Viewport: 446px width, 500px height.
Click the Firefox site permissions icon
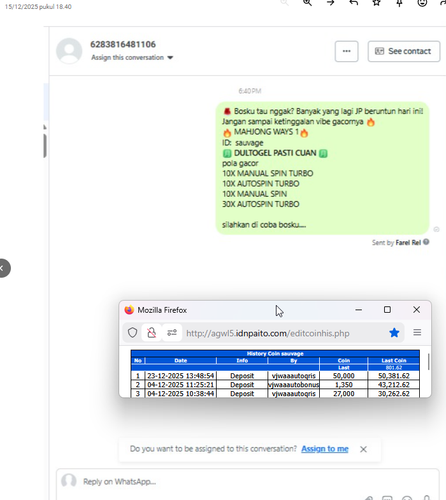pyautogui.click(x=172, y=333)
